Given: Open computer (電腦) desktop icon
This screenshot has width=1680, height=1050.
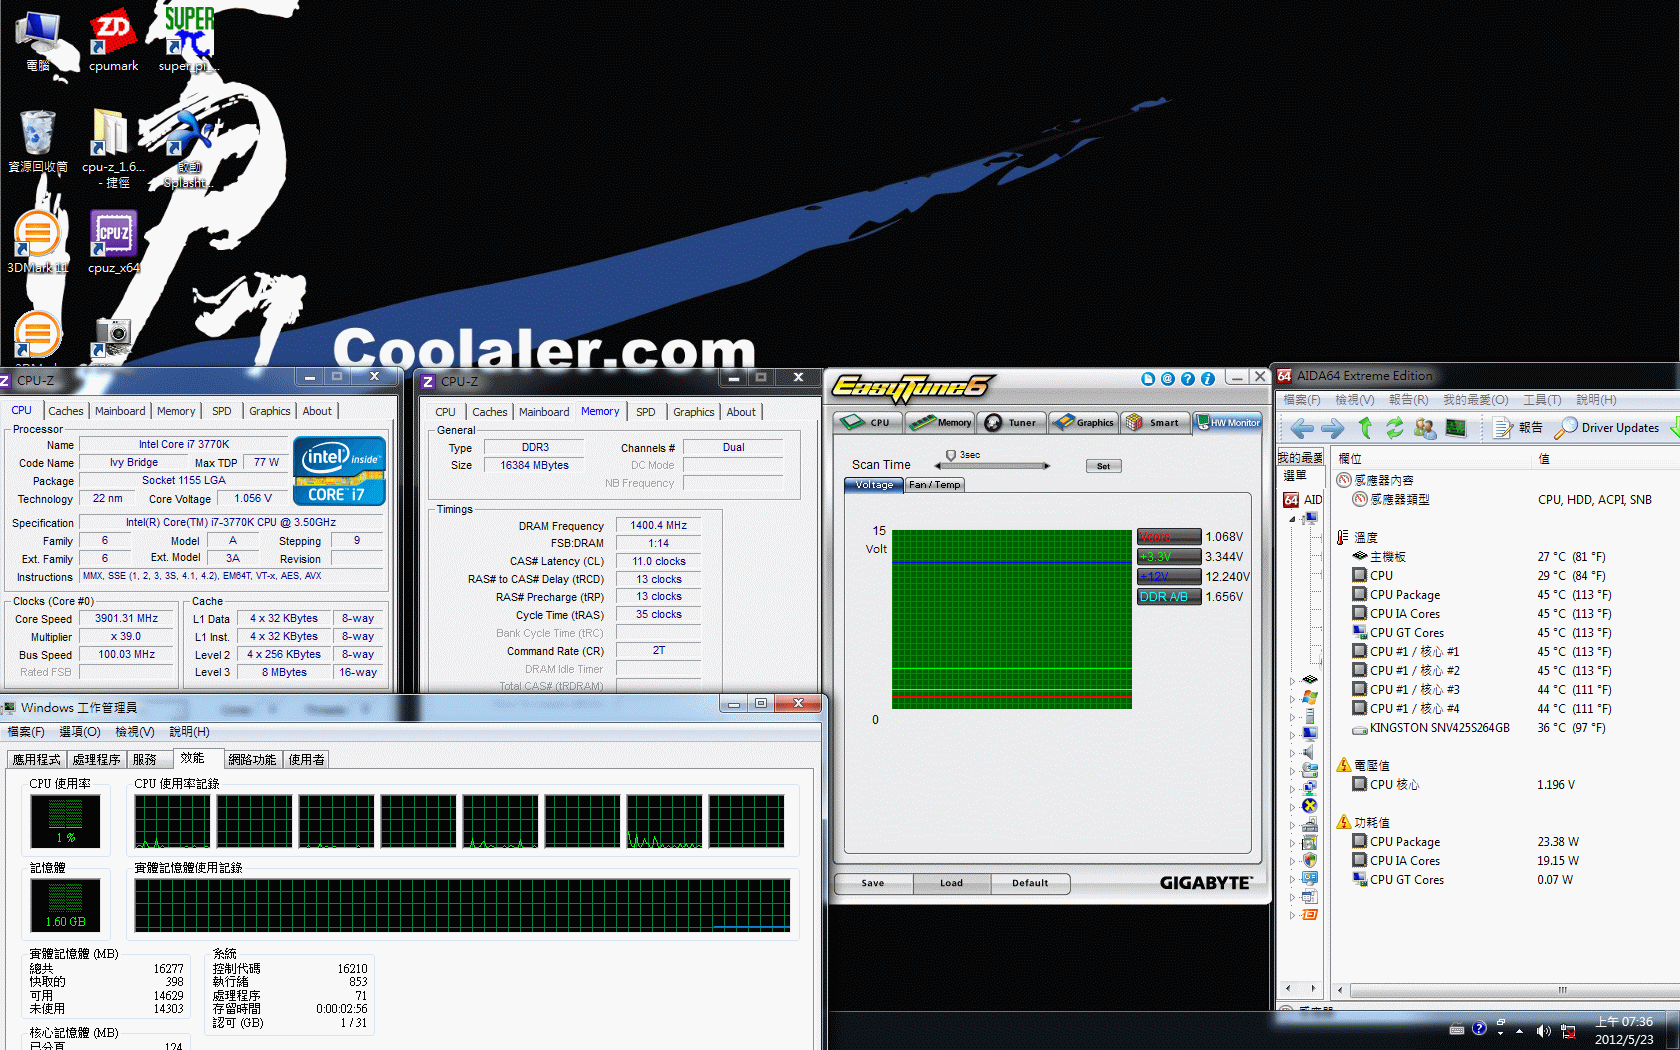Looking at the screenshot, I should coord(38,41).
